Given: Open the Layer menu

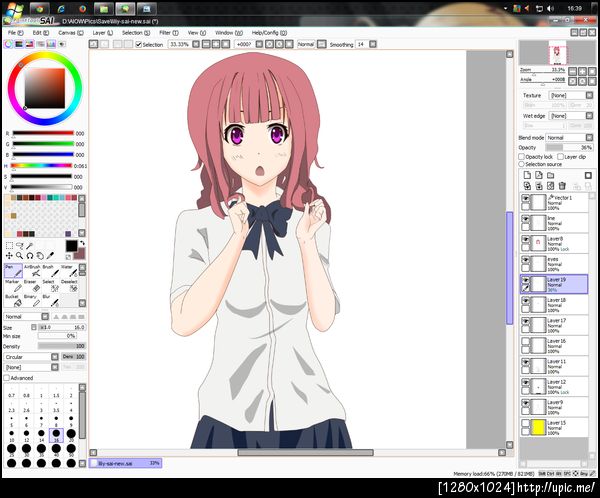Looking at the screenshot, I should tap(103, 33).
